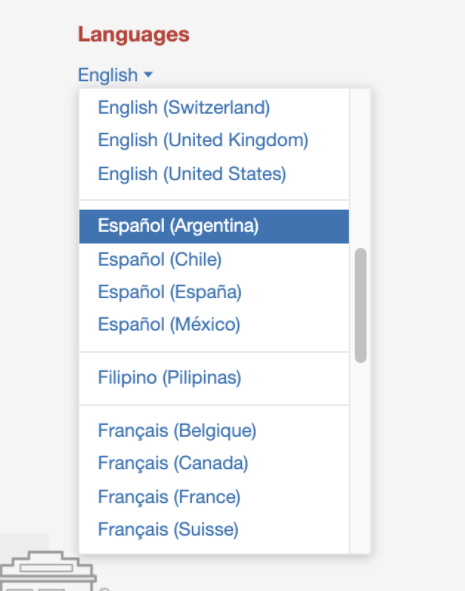Select Français (Belgique)

[x=214, y=430]
